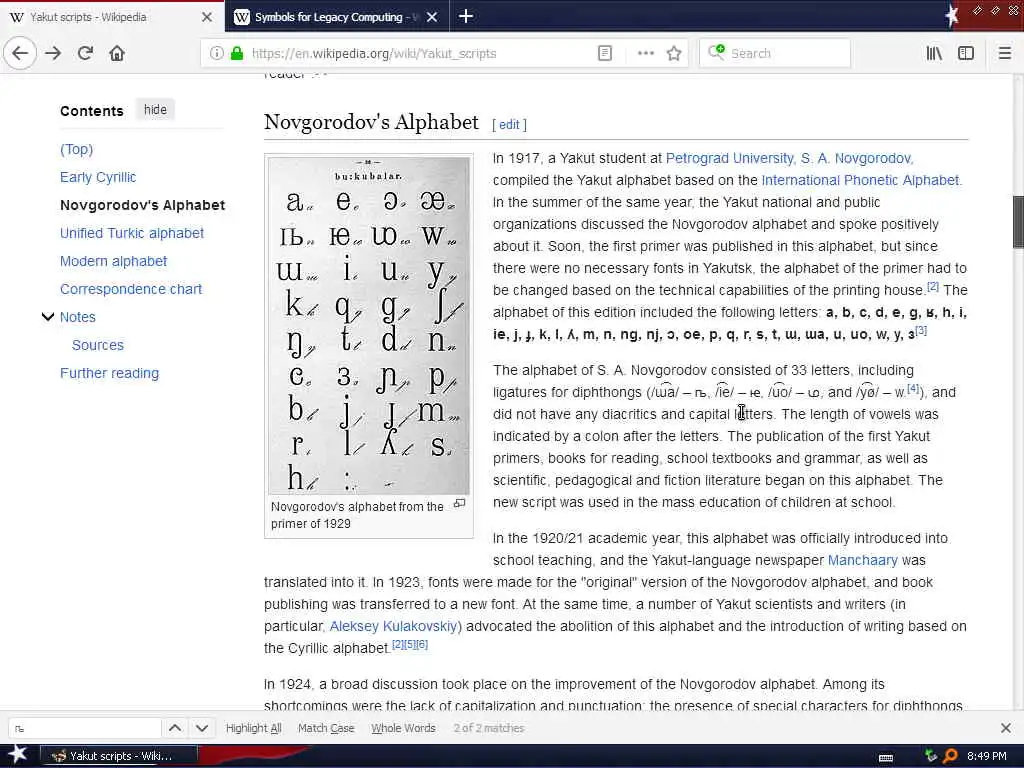The width and height of the screenshot is (1024, 768).
Task: Find previous match arrow in find bar
Action: coord(175,728)
